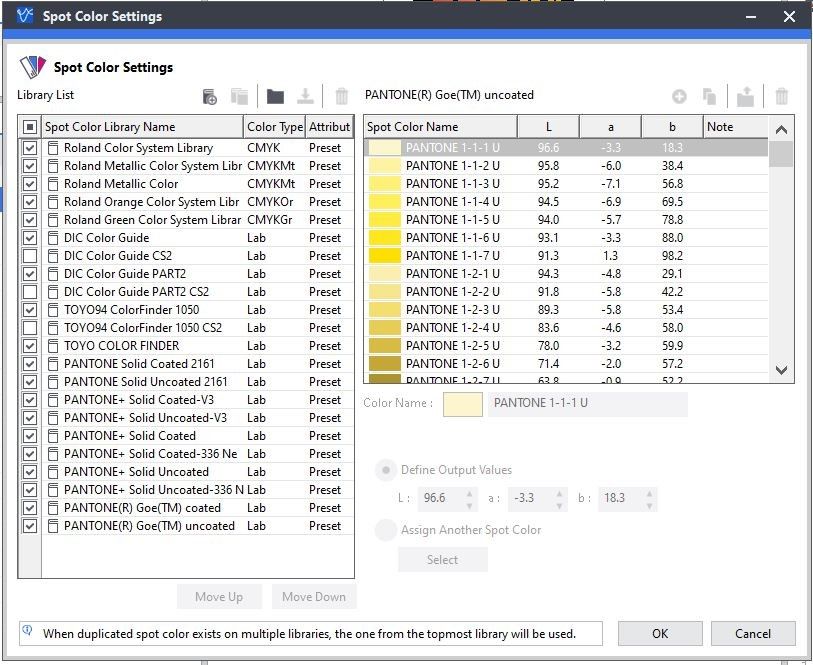Open the import library folder icon
Screen dimensions: 813x665
tap(275, 96)
